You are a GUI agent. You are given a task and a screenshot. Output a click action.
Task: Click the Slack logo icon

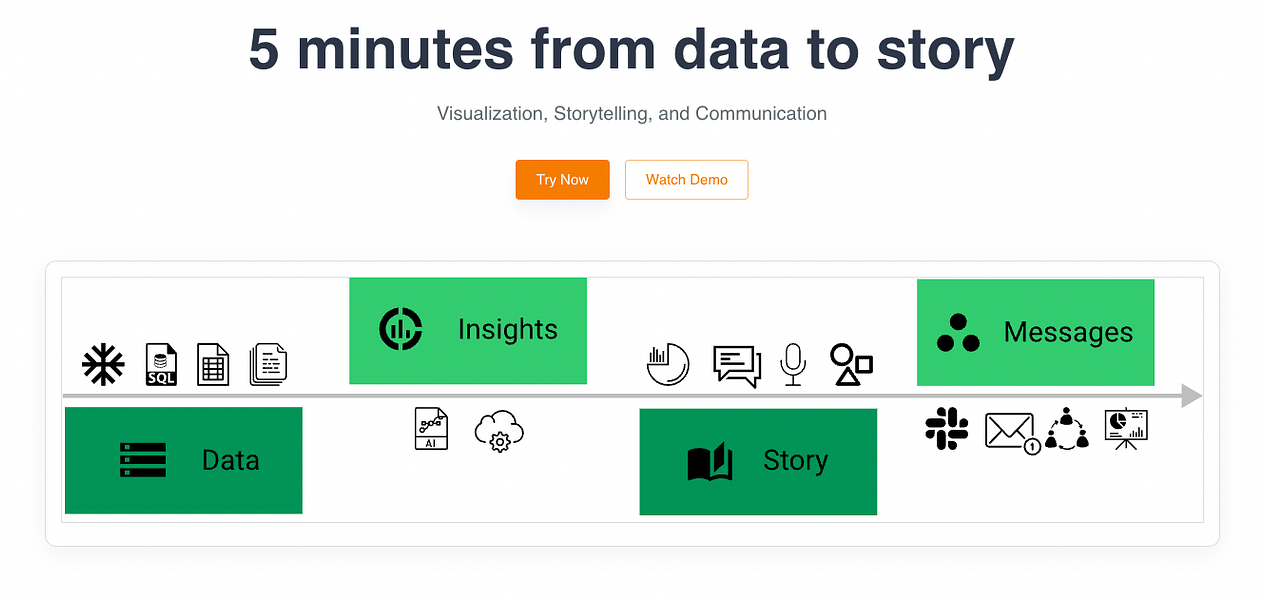pyautogui.click(x=946, y=428)
